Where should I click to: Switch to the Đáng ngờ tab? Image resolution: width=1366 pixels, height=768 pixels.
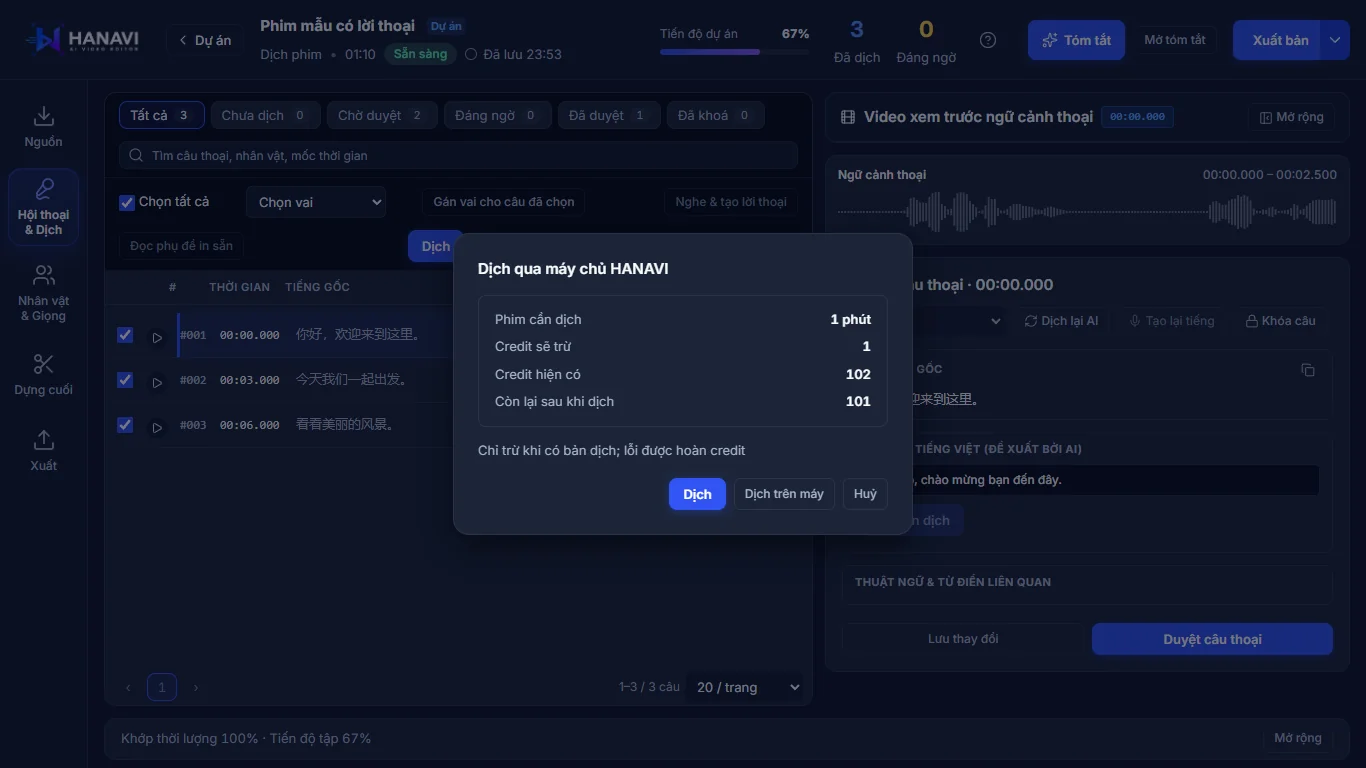pyautogui.click(x=497, y=115)
